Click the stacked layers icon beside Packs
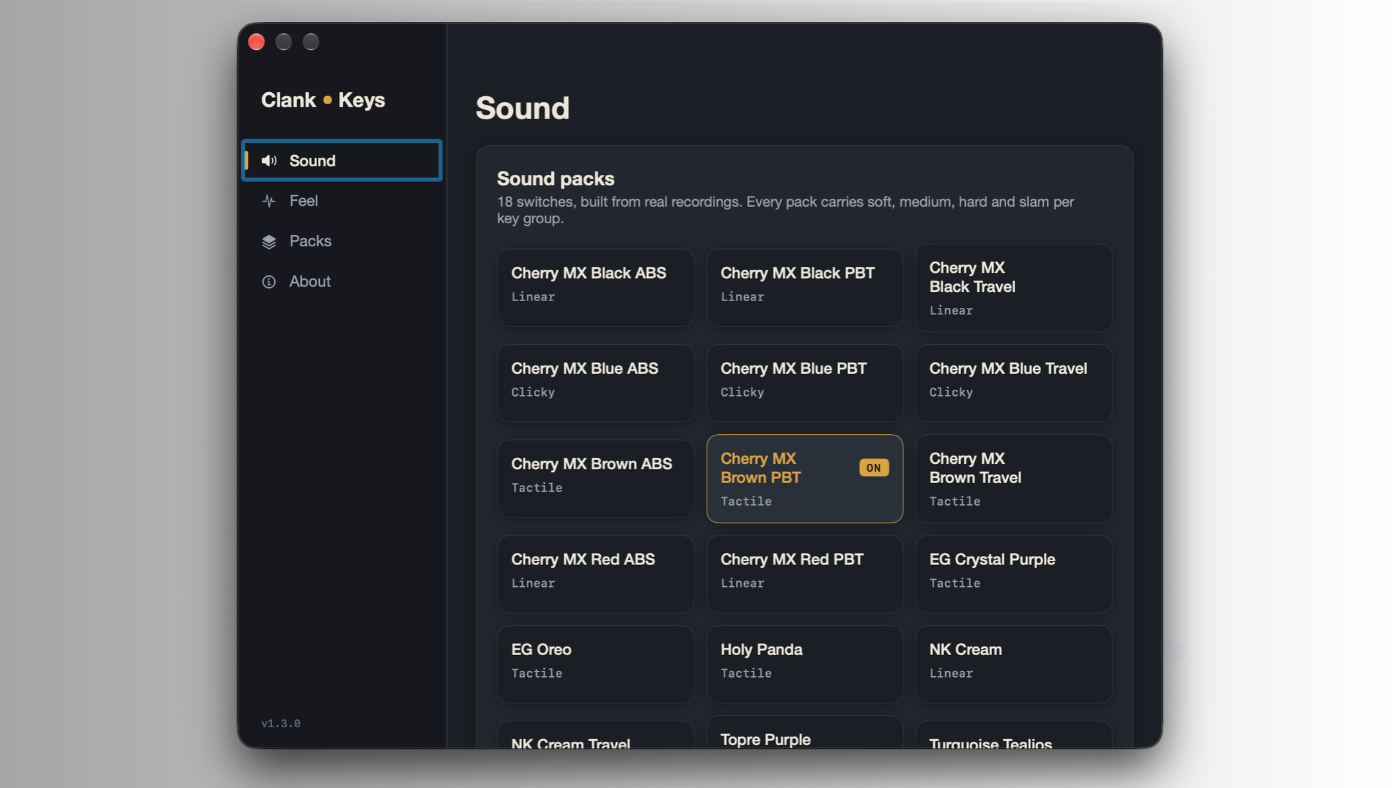The image size is (1400, 788). click(x=269, y=241)
